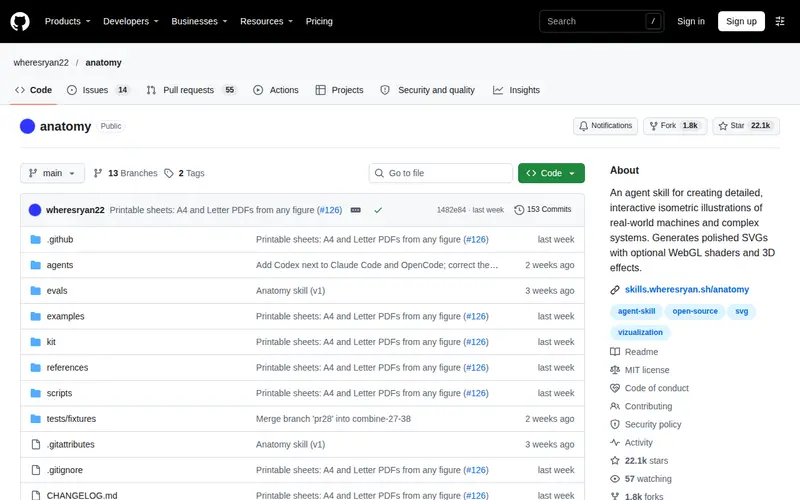The image size is (800, 500).
Task: Click the kit folder icon
Action: tap(35, 342)
